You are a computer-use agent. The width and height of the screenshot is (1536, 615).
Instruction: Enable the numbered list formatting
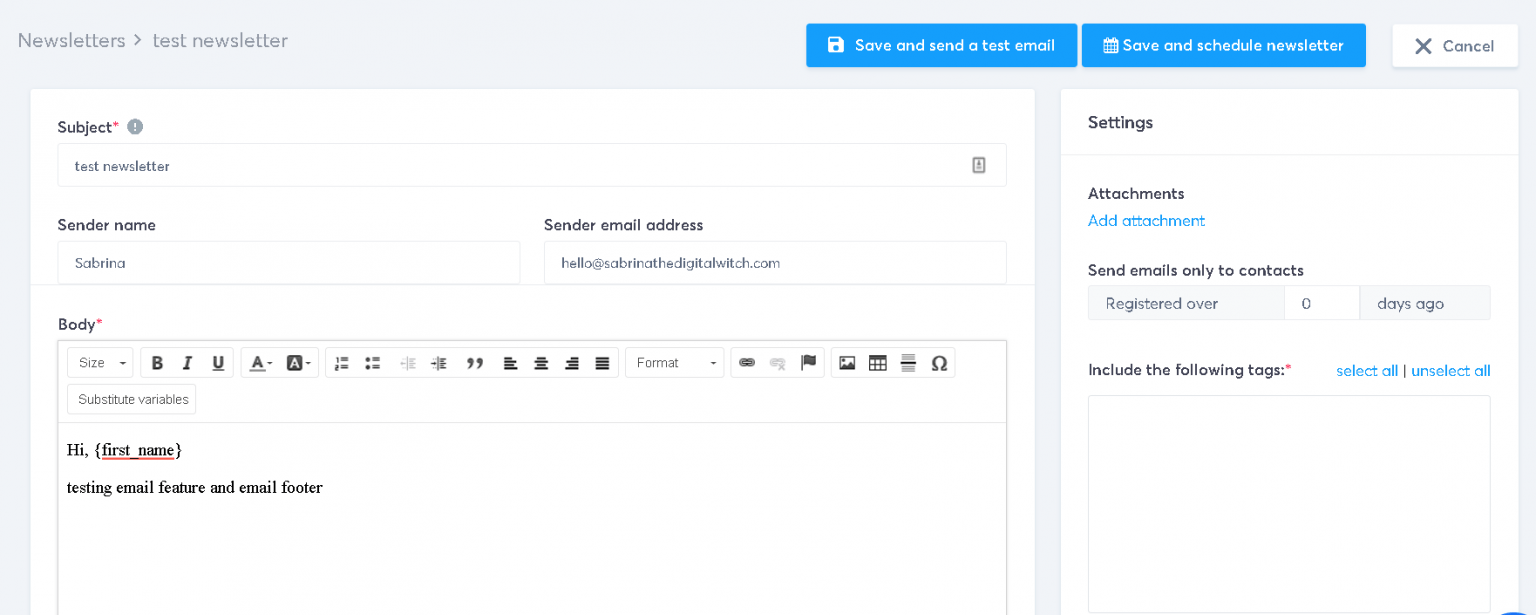pyautogui.click(x=341, y=362)
